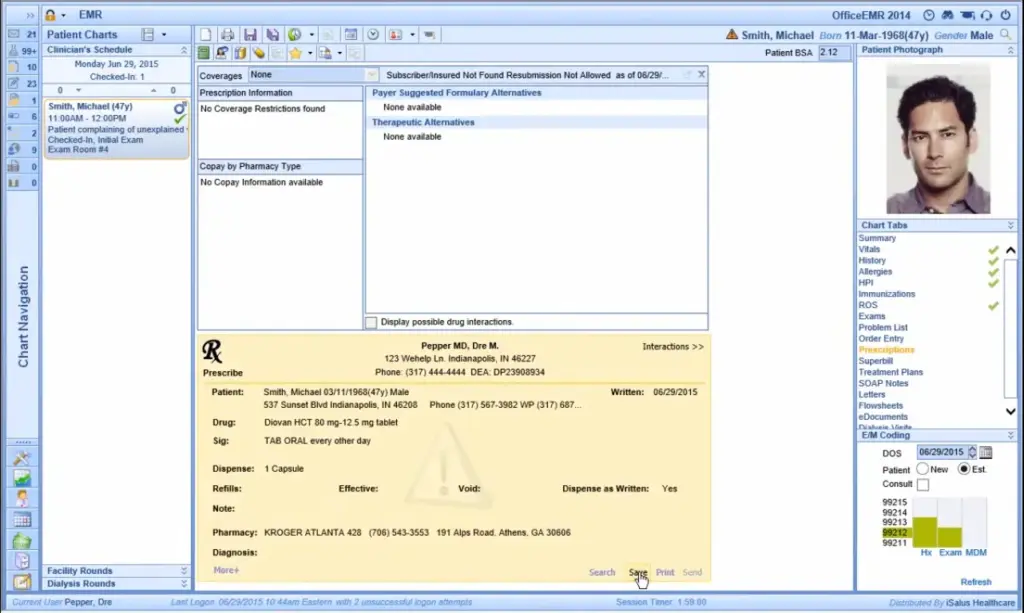This screenshot has width=1024, height=613.
Task: Open the dropdown arrow beside the star icon
Action: point(310,54)
